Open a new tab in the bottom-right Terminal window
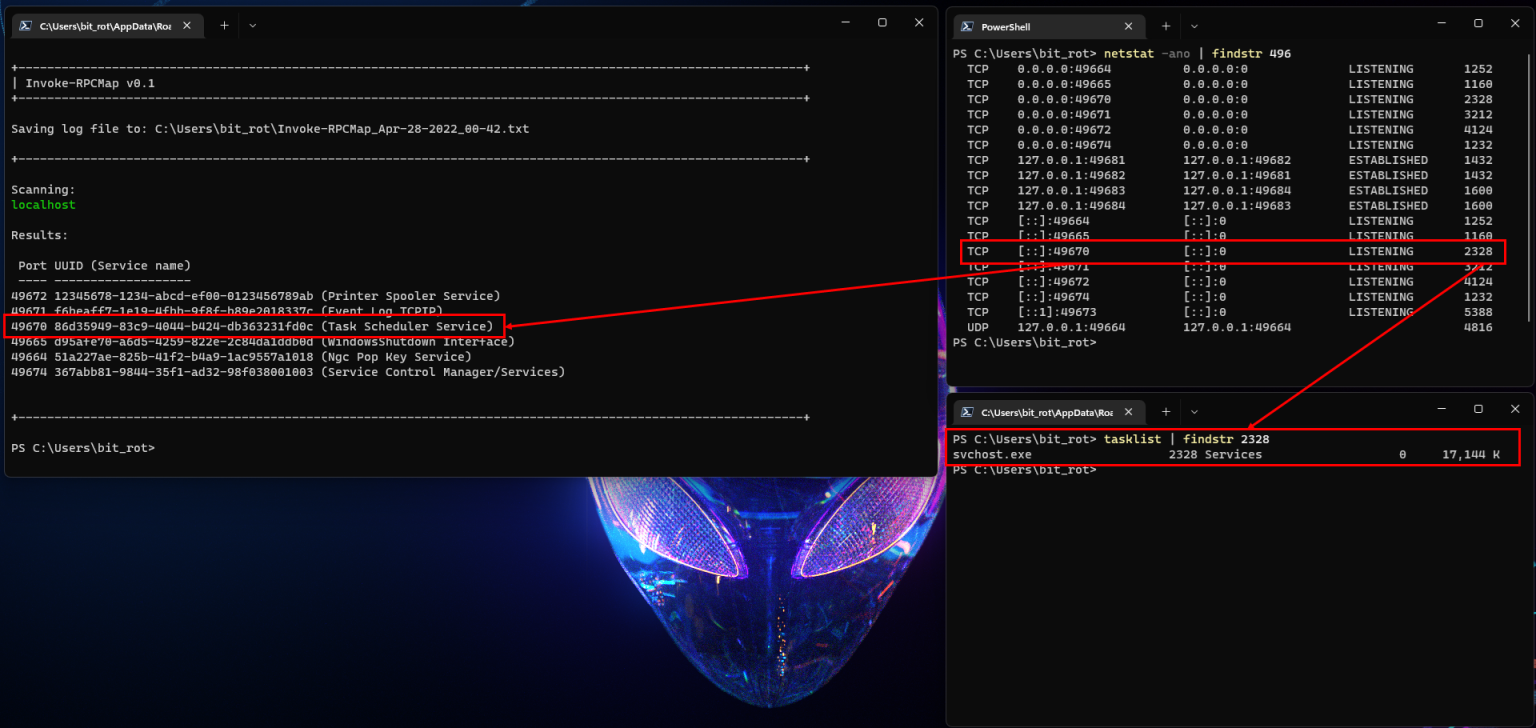Screen dimensions: 1536x728 pos(1166,410)
